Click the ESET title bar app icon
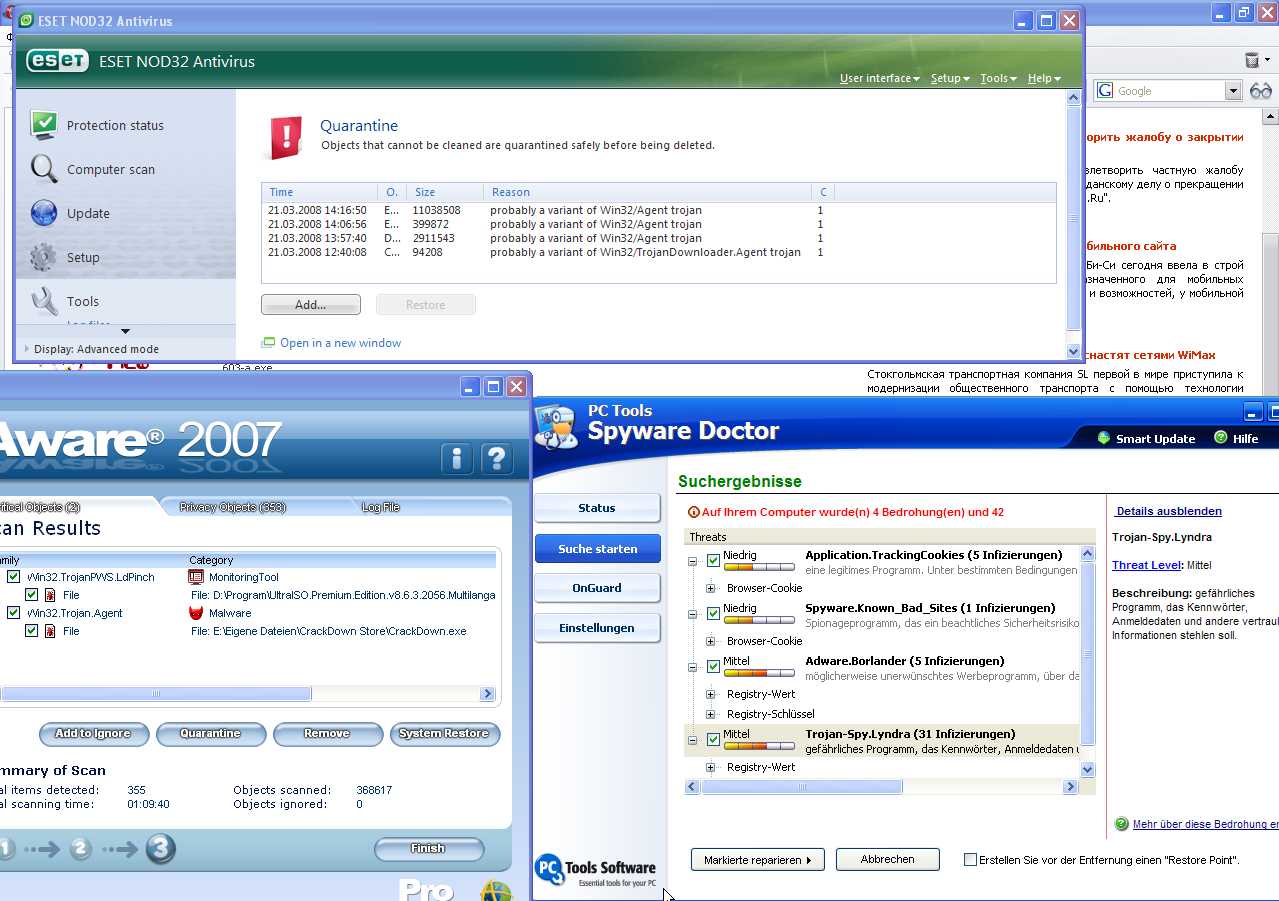1279x901 pixels. (x=25, y=20)
